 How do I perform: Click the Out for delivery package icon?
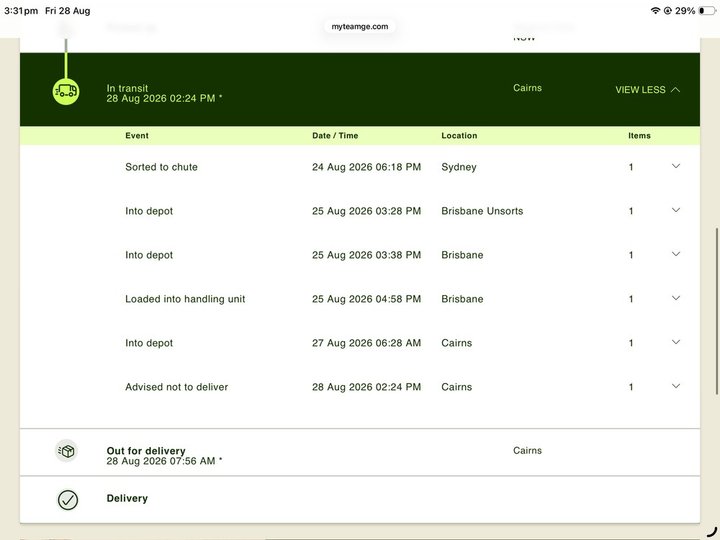tap(67, 451)
